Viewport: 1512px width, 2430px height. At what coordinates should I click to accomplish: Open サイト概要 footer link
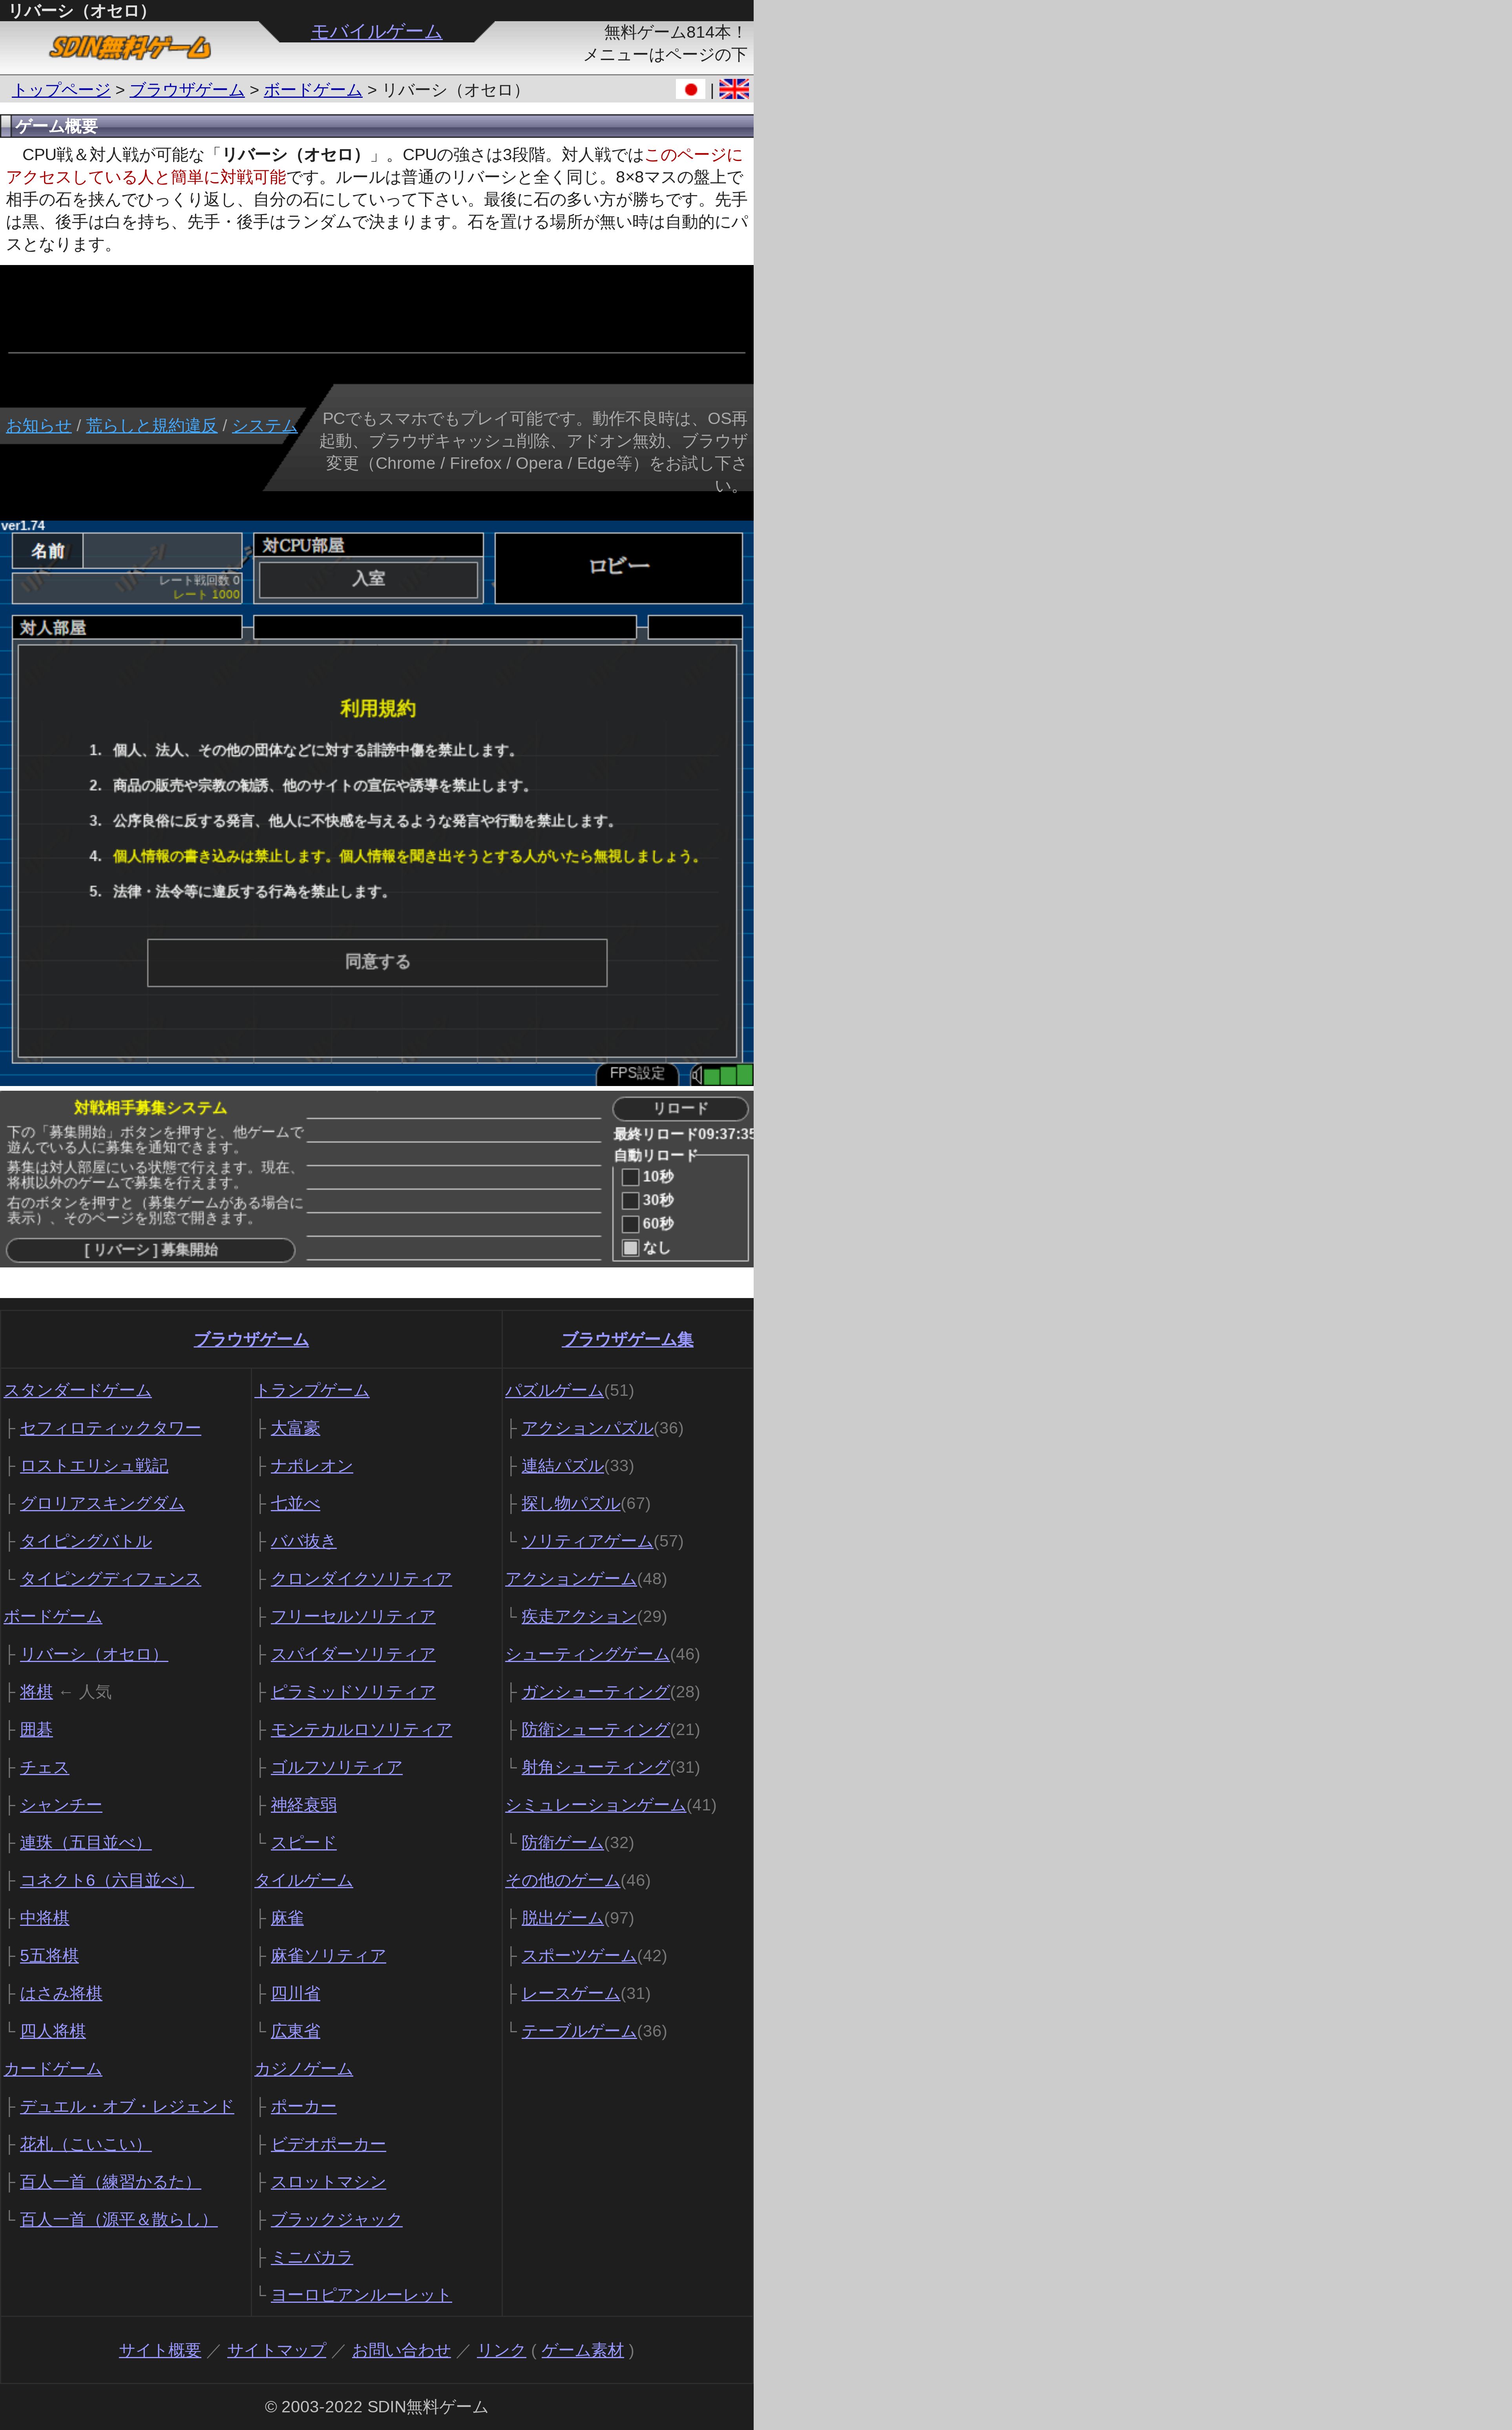coord(160,2351)
